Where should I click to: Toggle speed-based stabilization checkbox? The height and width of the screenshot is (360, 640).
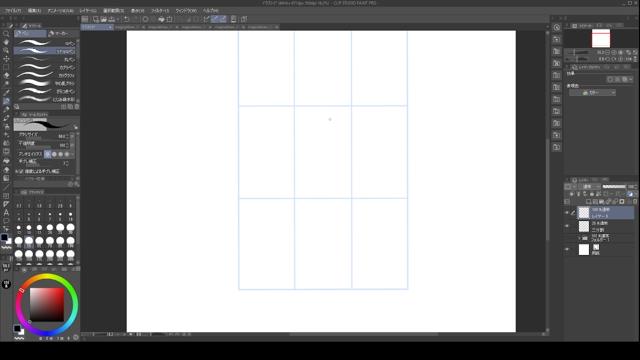[x=17, y=171]
